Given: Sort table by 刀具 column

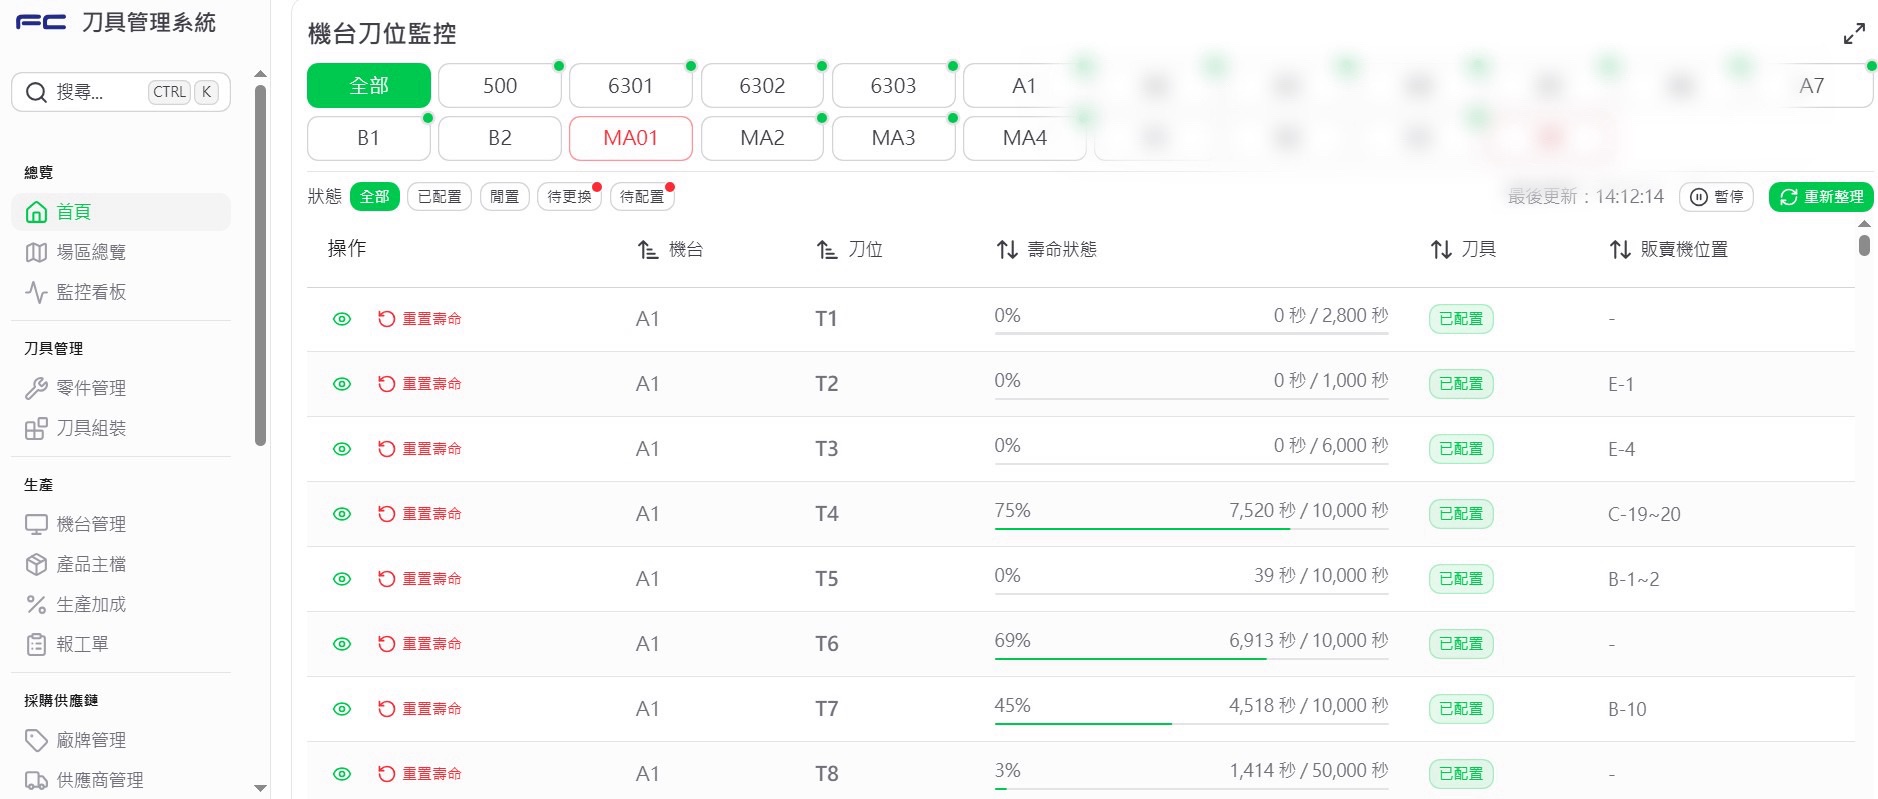Looking at the screenshot, I should (1463, 249).
